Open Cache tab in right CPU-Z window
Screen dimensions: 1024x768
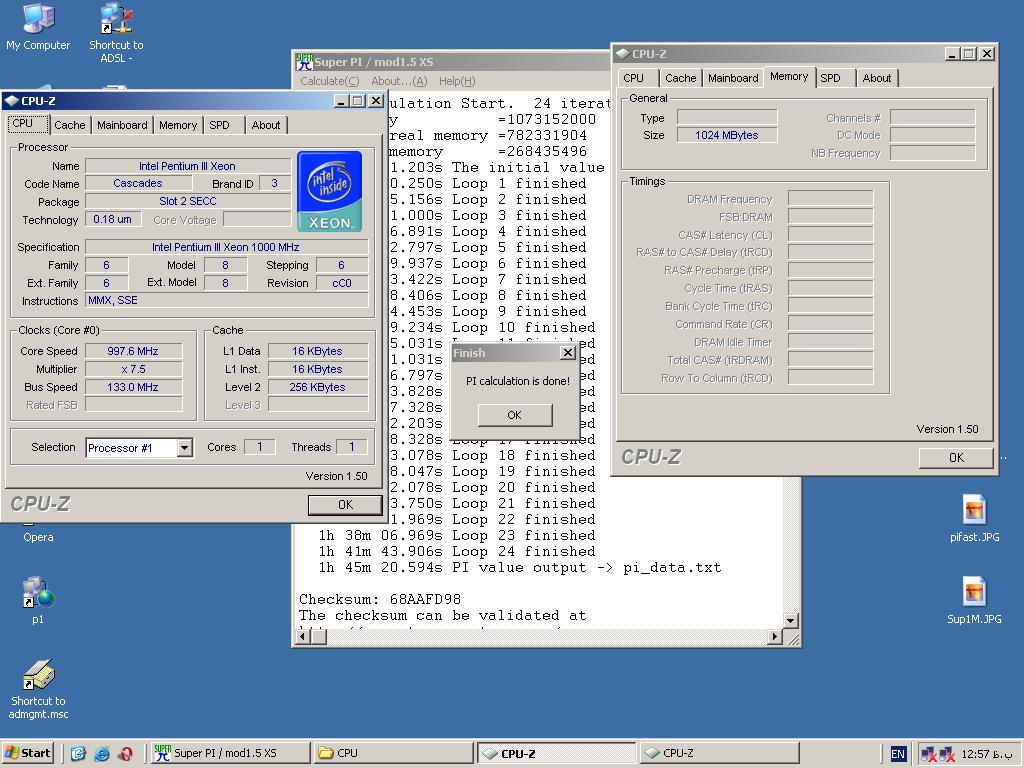coord(680,78)
